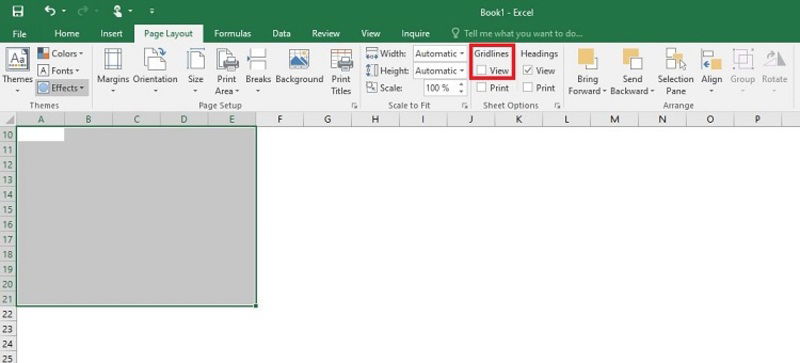800x363 pixels.
Task: Switch to the View ribbon tab
Action: click(x=370, y=34)
